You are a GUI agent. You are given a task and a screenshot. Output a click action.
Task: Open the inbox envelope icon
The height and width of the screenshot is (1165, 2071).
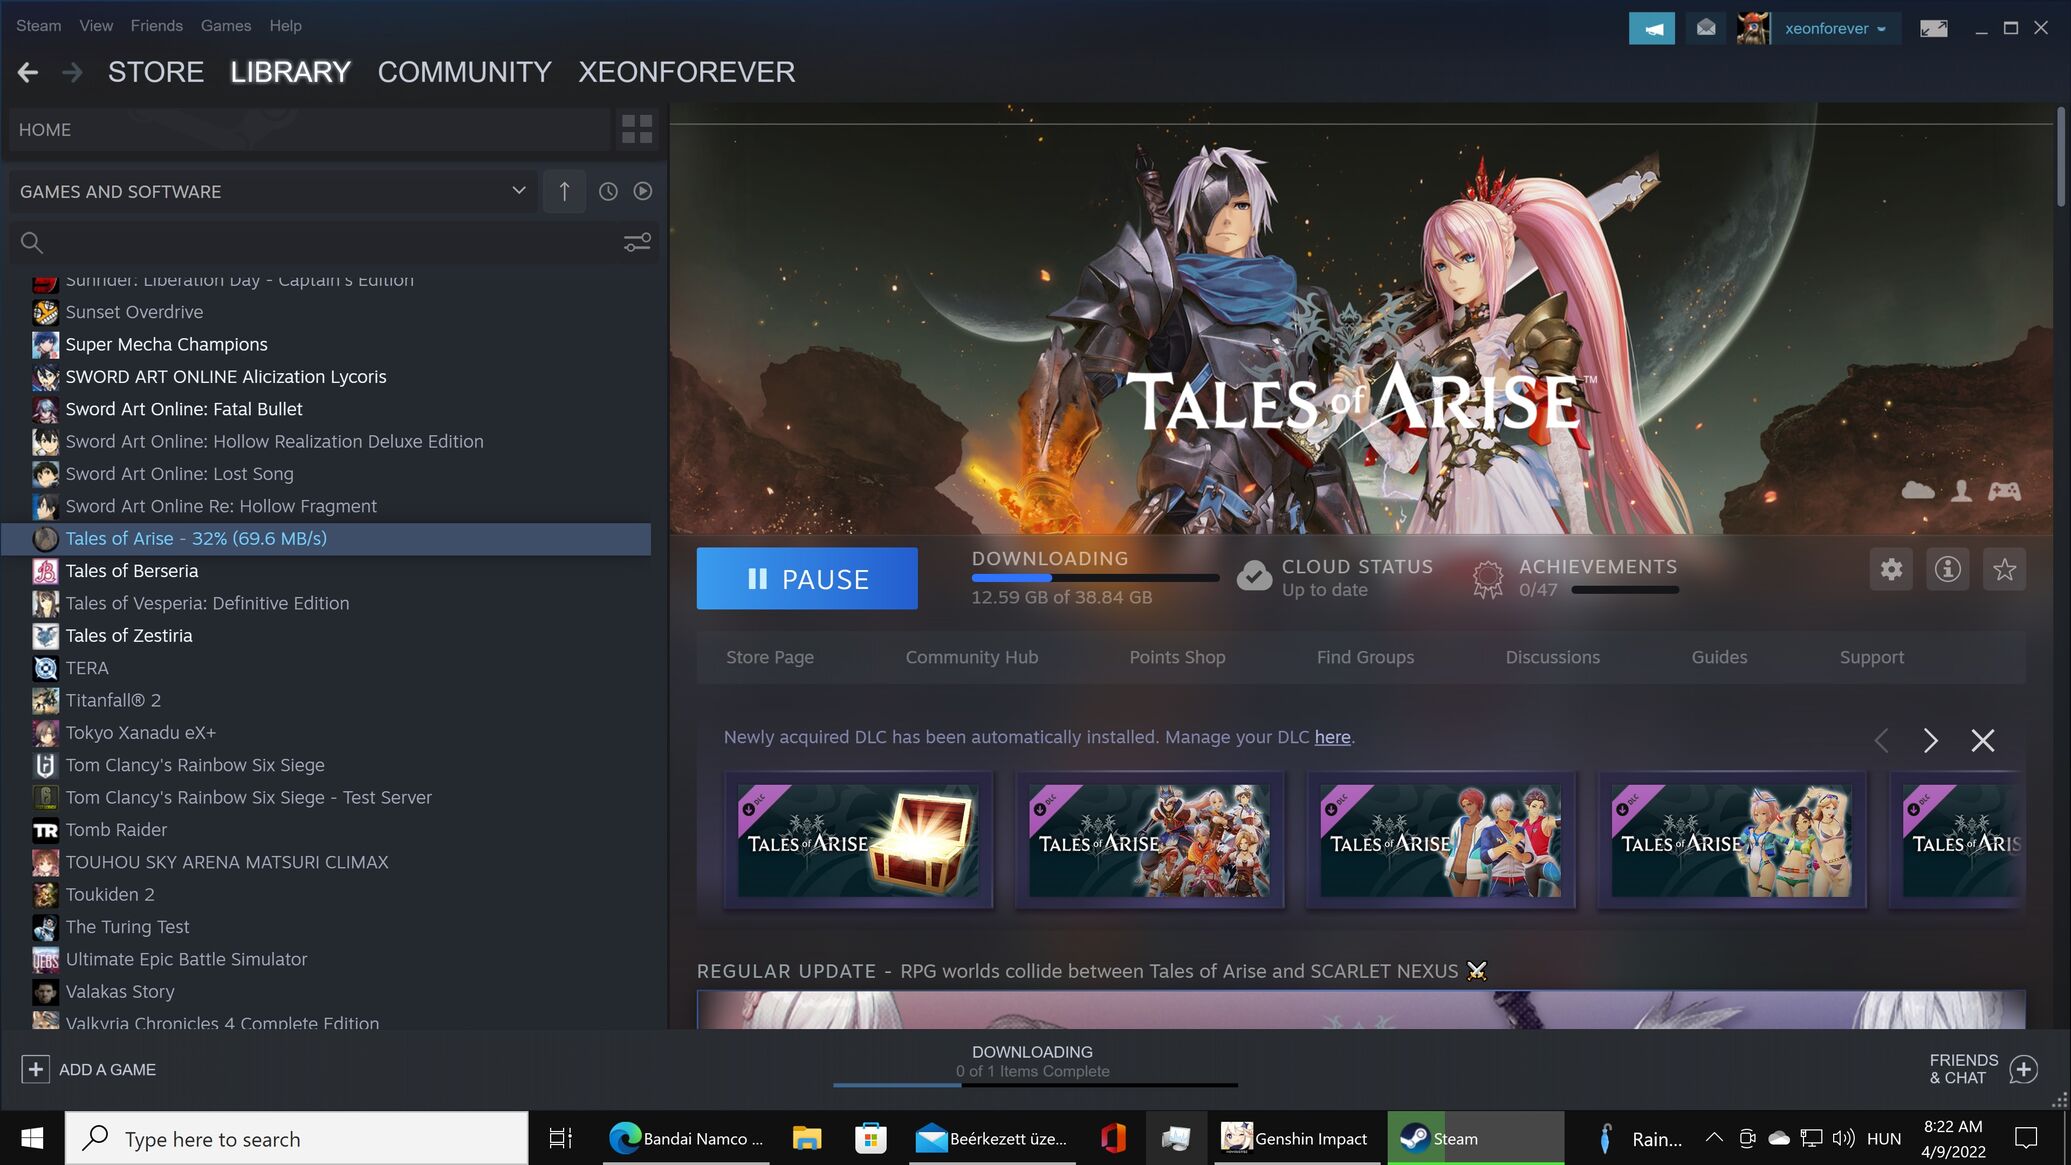[1706, 28]
